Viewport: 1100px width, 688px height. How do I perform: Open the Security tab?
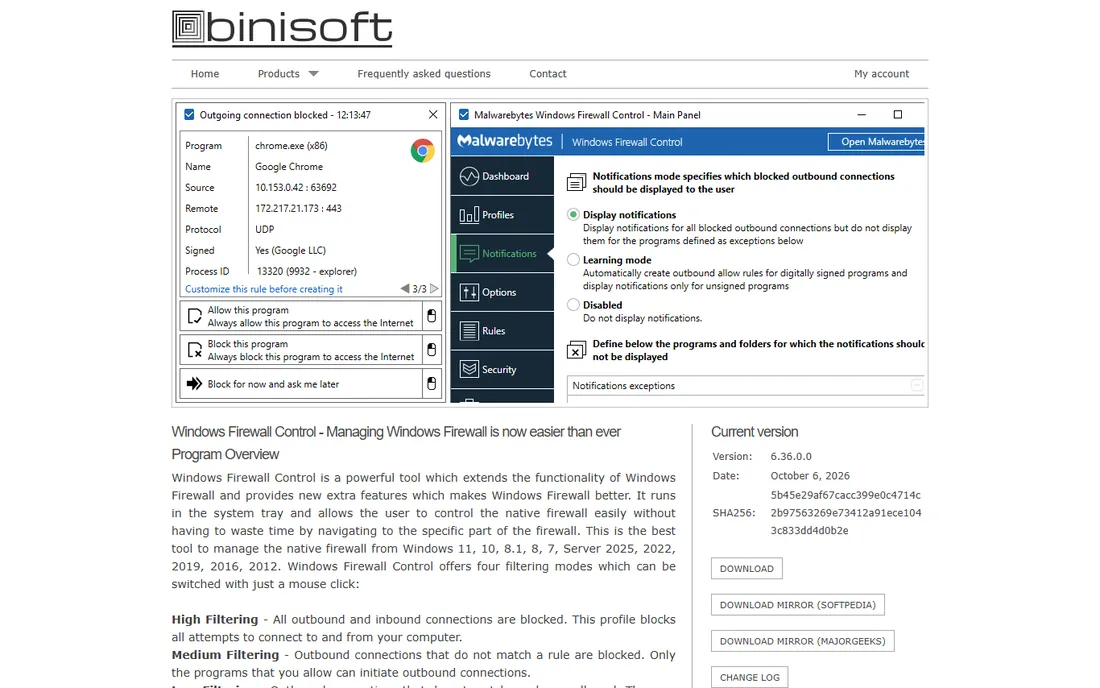tap(502, 369)
